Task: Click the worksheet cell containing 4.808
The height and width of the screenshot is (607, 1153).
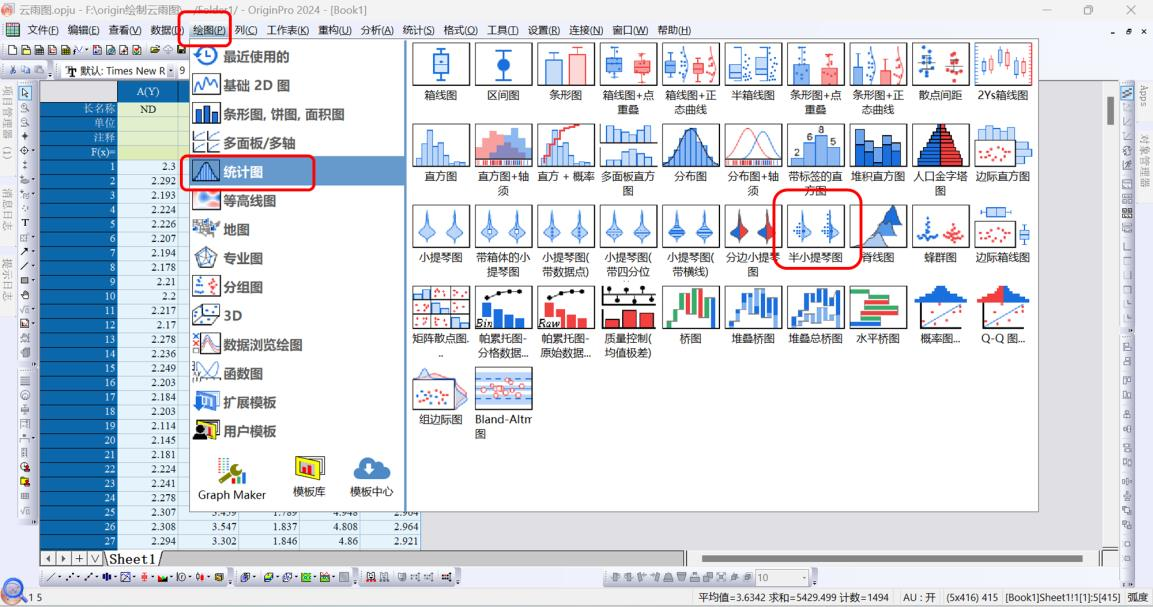Action: 330,527
